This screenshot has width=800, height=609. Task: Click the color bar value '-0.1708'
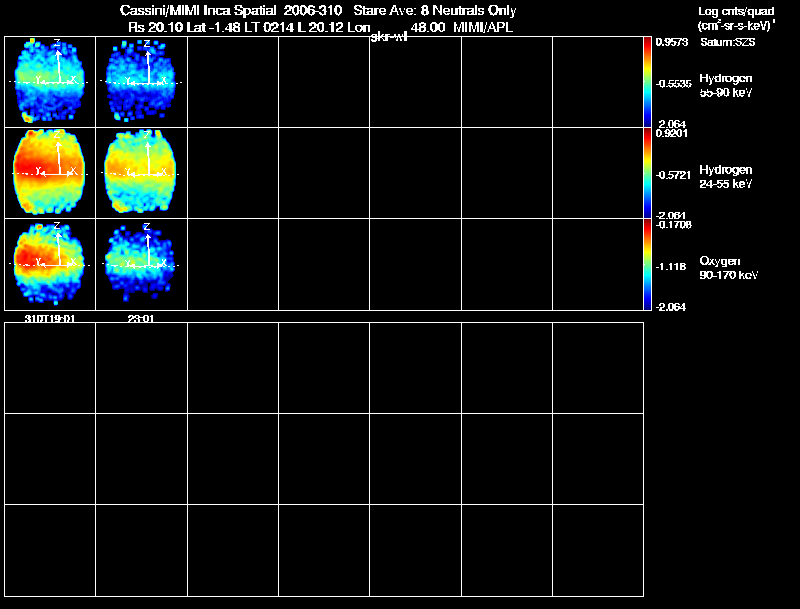pos(673,225)
